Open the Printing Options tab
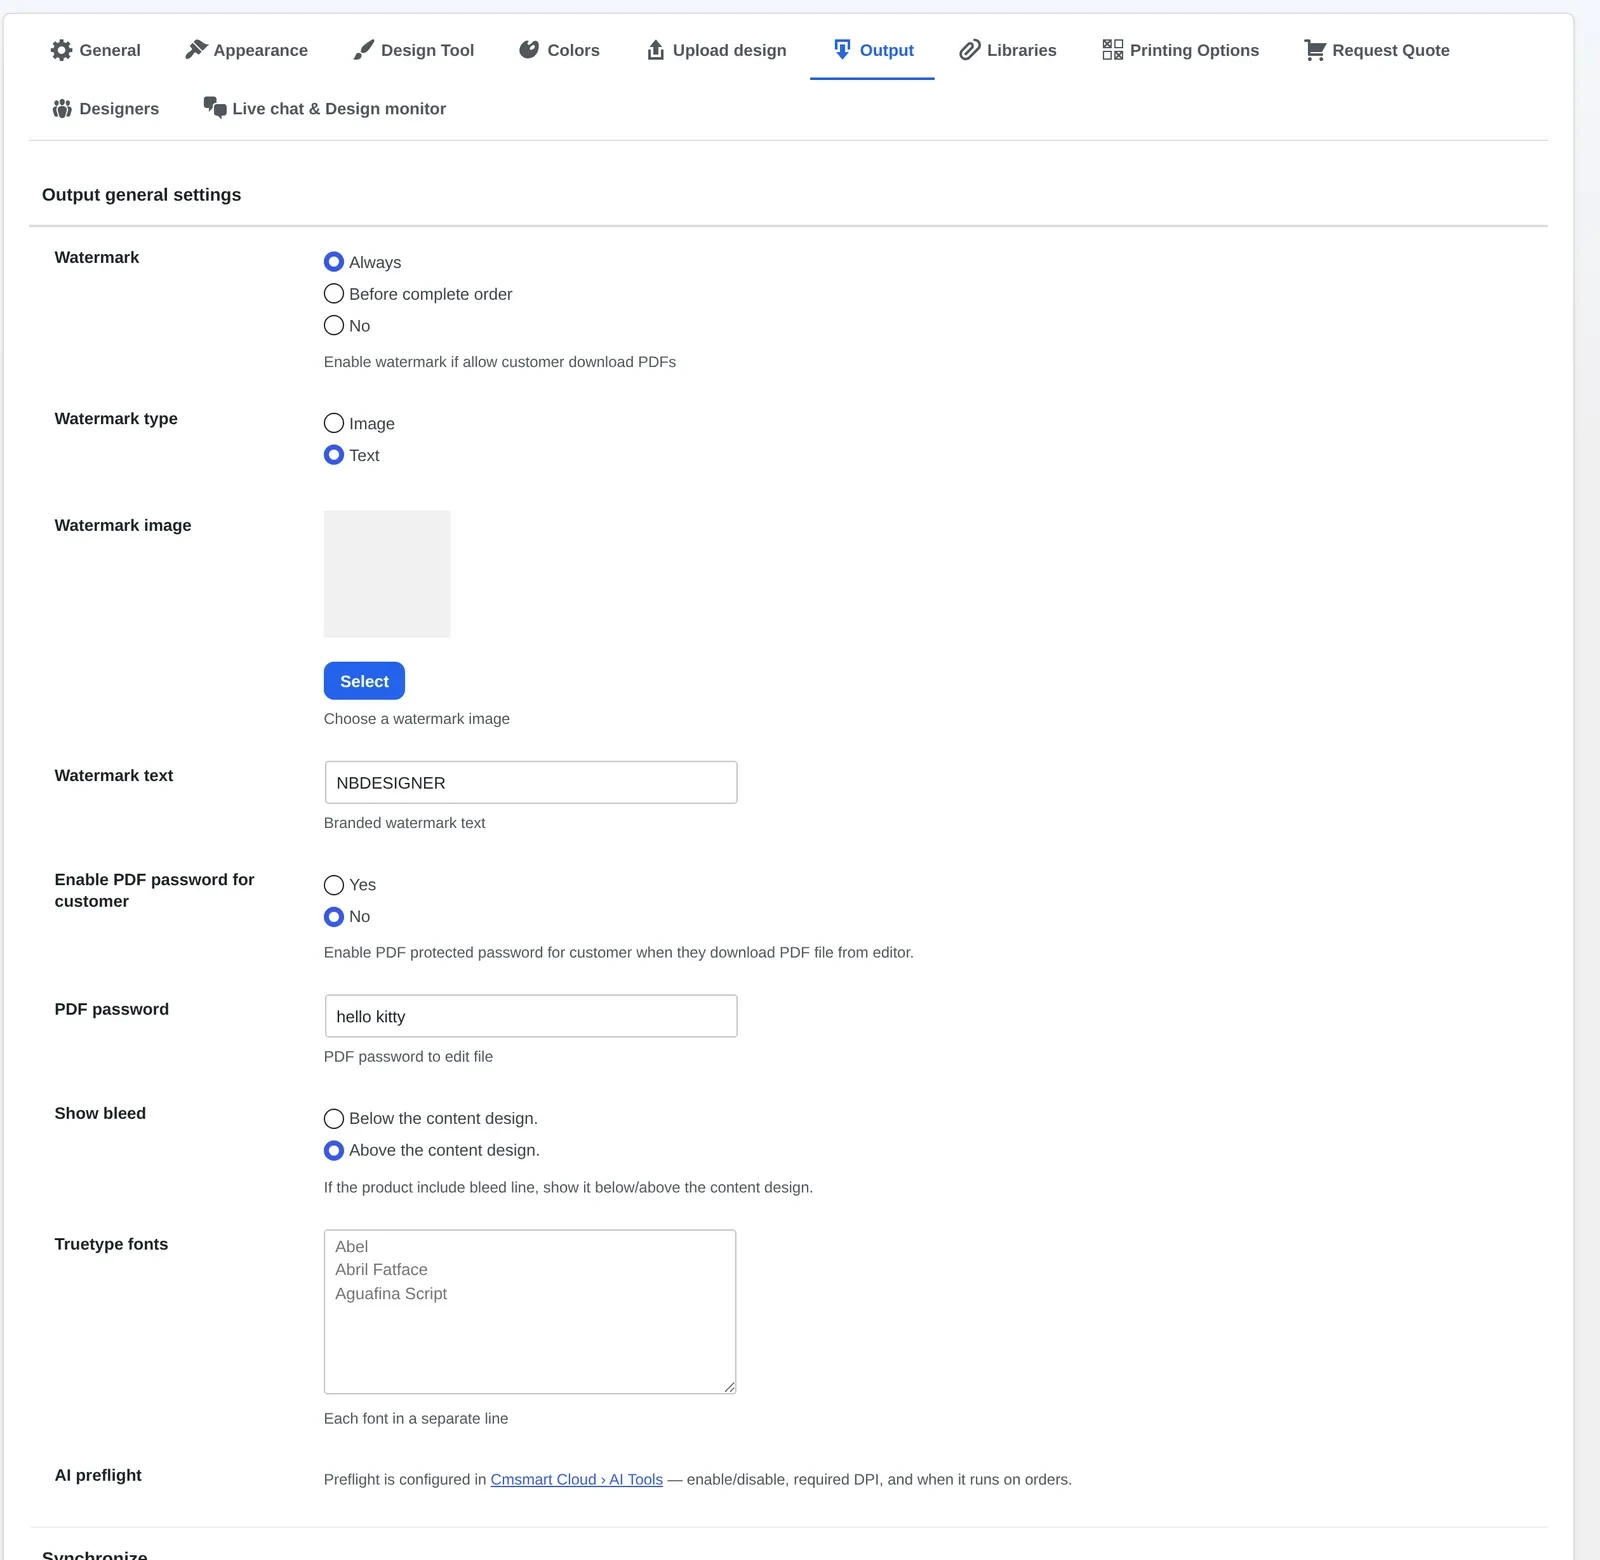The height and width of the screenshot is (1560, 1600). click(1181, 50)
